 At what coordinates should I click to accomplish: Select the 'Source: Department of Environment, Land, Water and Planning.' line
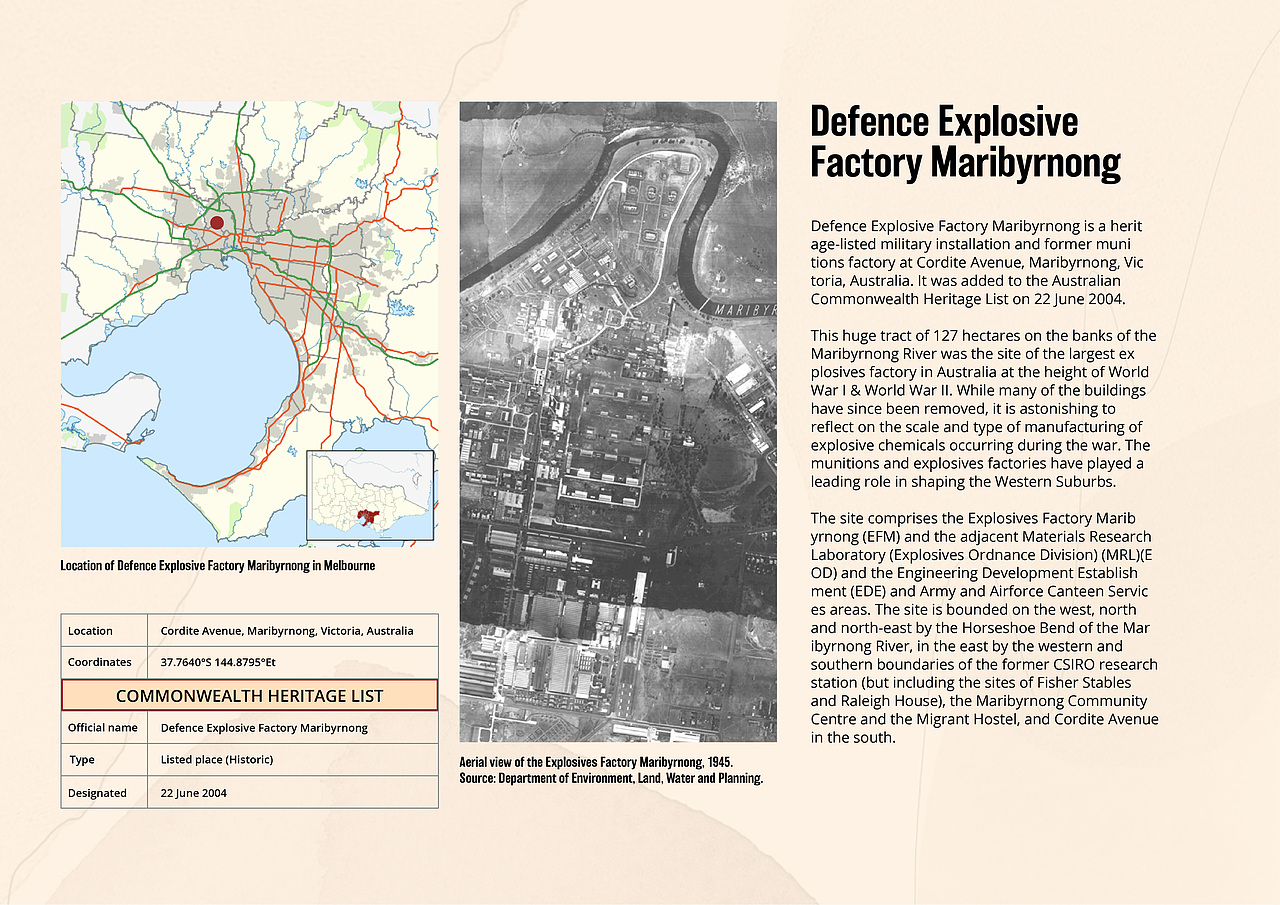[x=611, y=777]
